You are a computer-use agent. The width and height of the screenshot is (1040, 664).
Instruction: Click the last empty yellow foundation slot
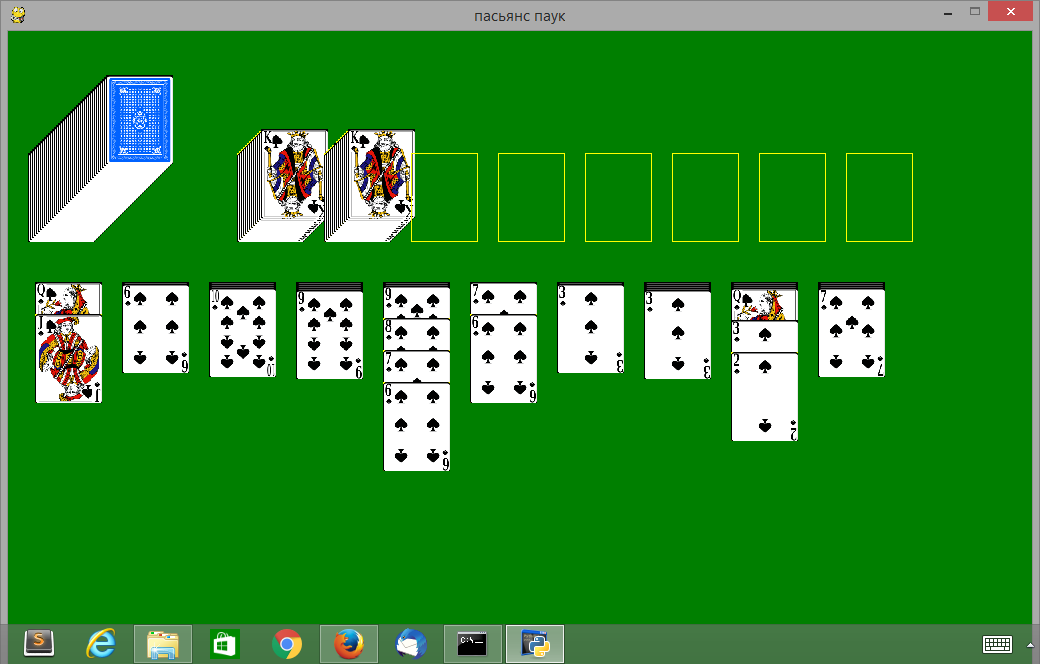click(x=879, y=197)
